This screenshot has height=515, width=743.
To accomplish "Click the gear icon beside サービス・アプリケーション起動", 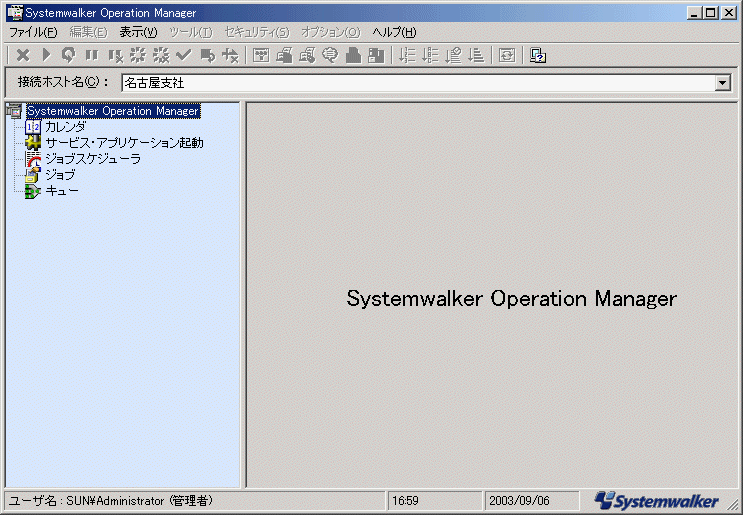I will click(33, 143).
